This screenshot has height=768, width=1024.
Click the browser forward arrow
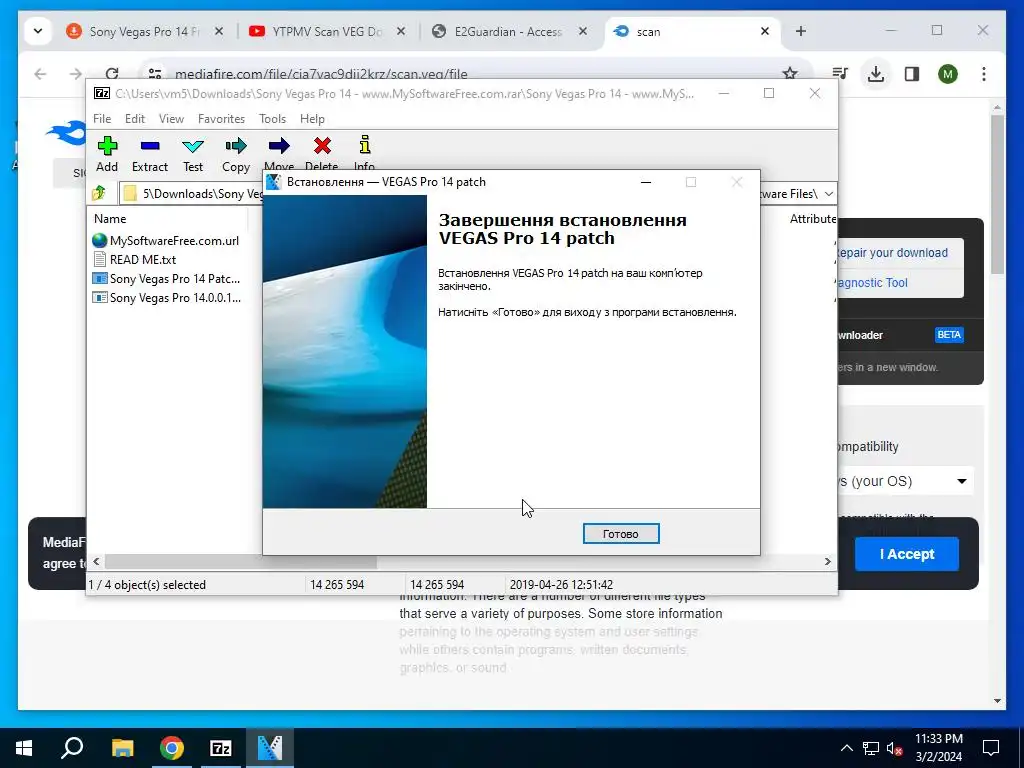76,74
